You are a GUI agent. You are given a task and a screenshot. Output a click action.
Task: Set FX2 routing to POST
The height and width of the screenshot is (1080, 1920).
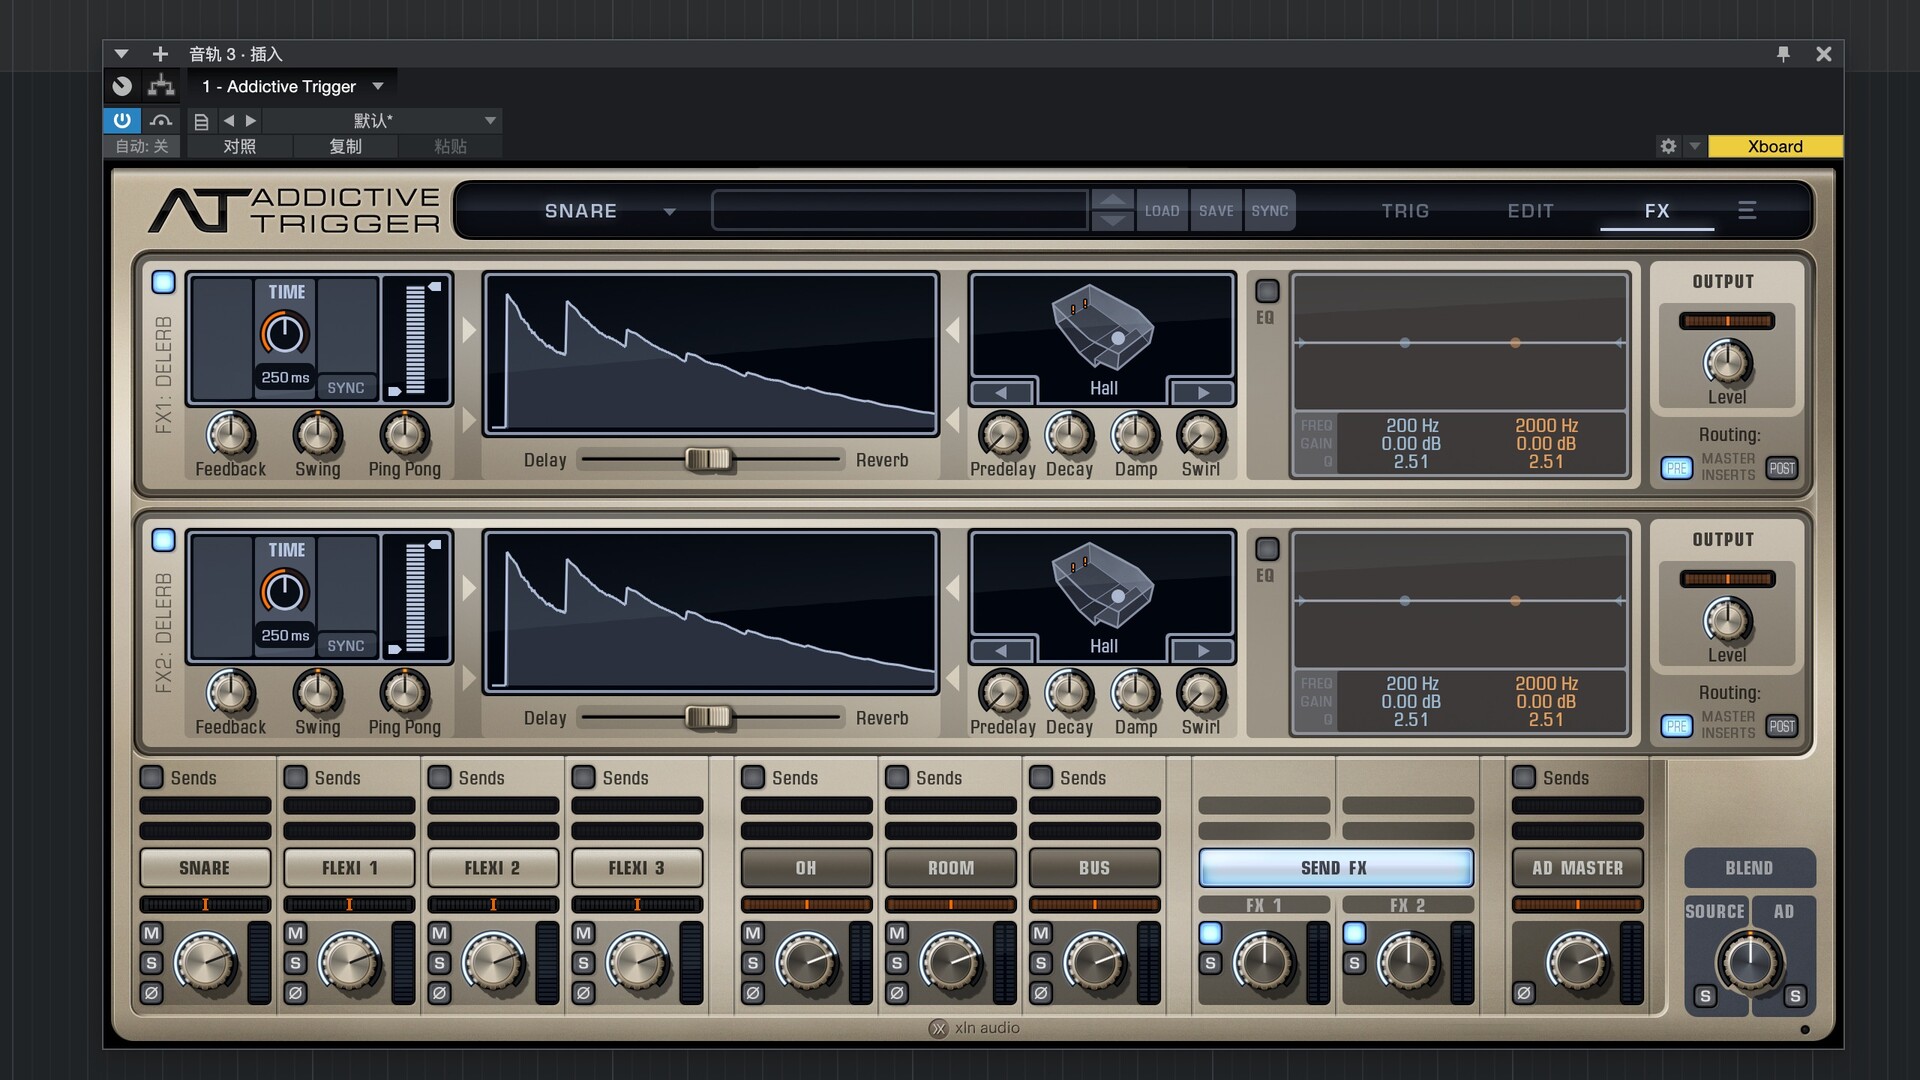coord(1782,726)
